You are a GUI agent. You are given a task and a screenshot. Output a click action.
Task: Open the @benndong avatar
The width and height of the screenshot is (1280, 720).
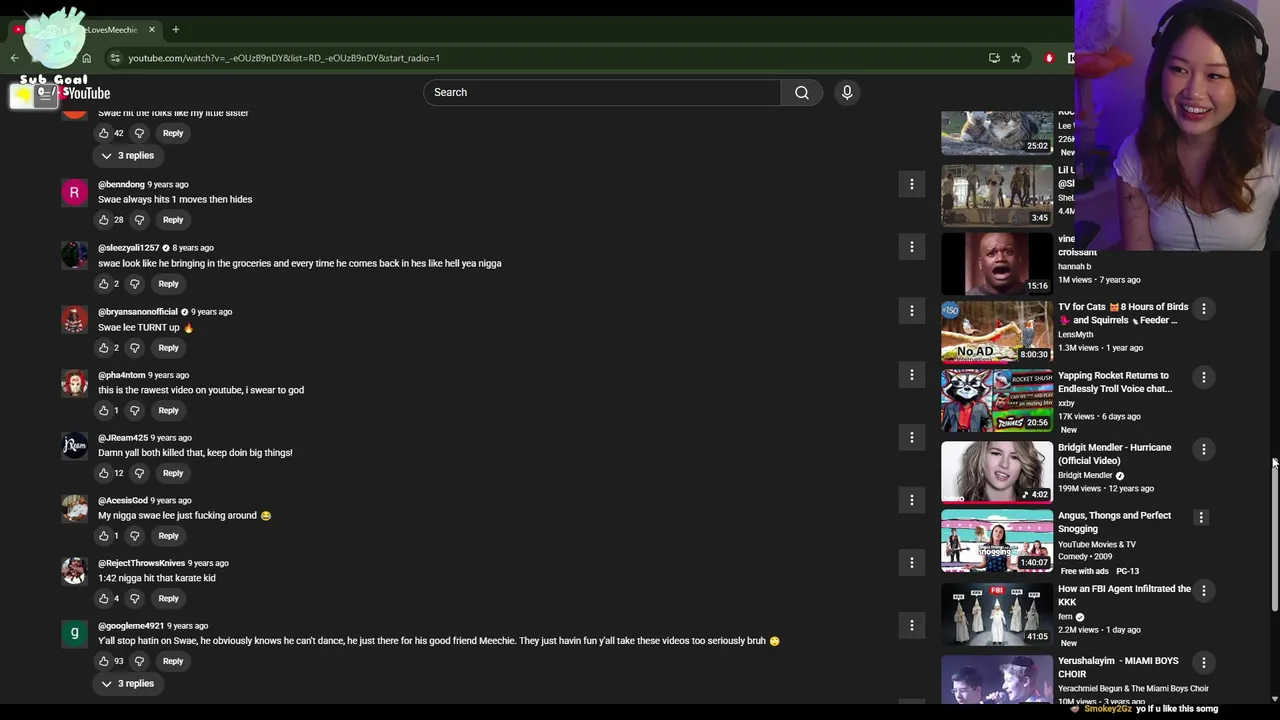click(x=74, y=193)
